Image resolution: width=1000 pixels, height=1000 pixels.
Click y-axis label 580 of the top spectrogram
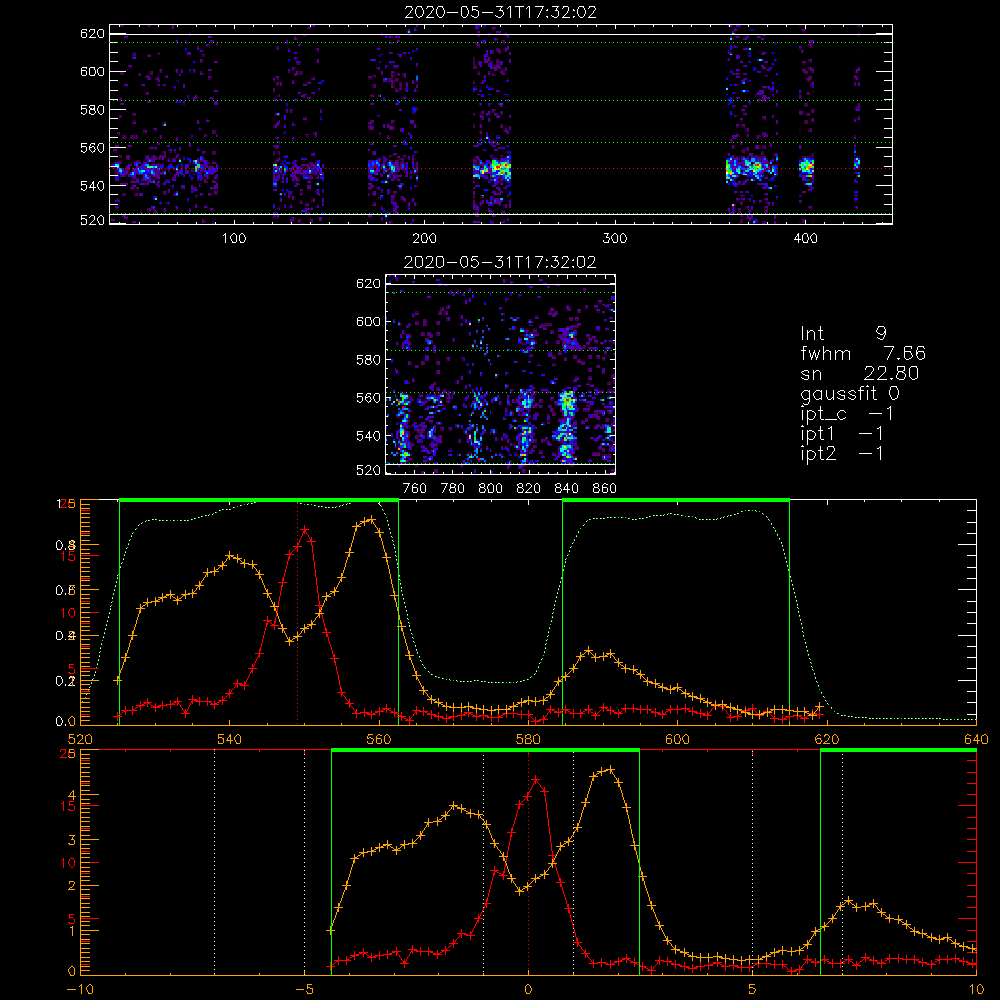click(x=92, y=110)
